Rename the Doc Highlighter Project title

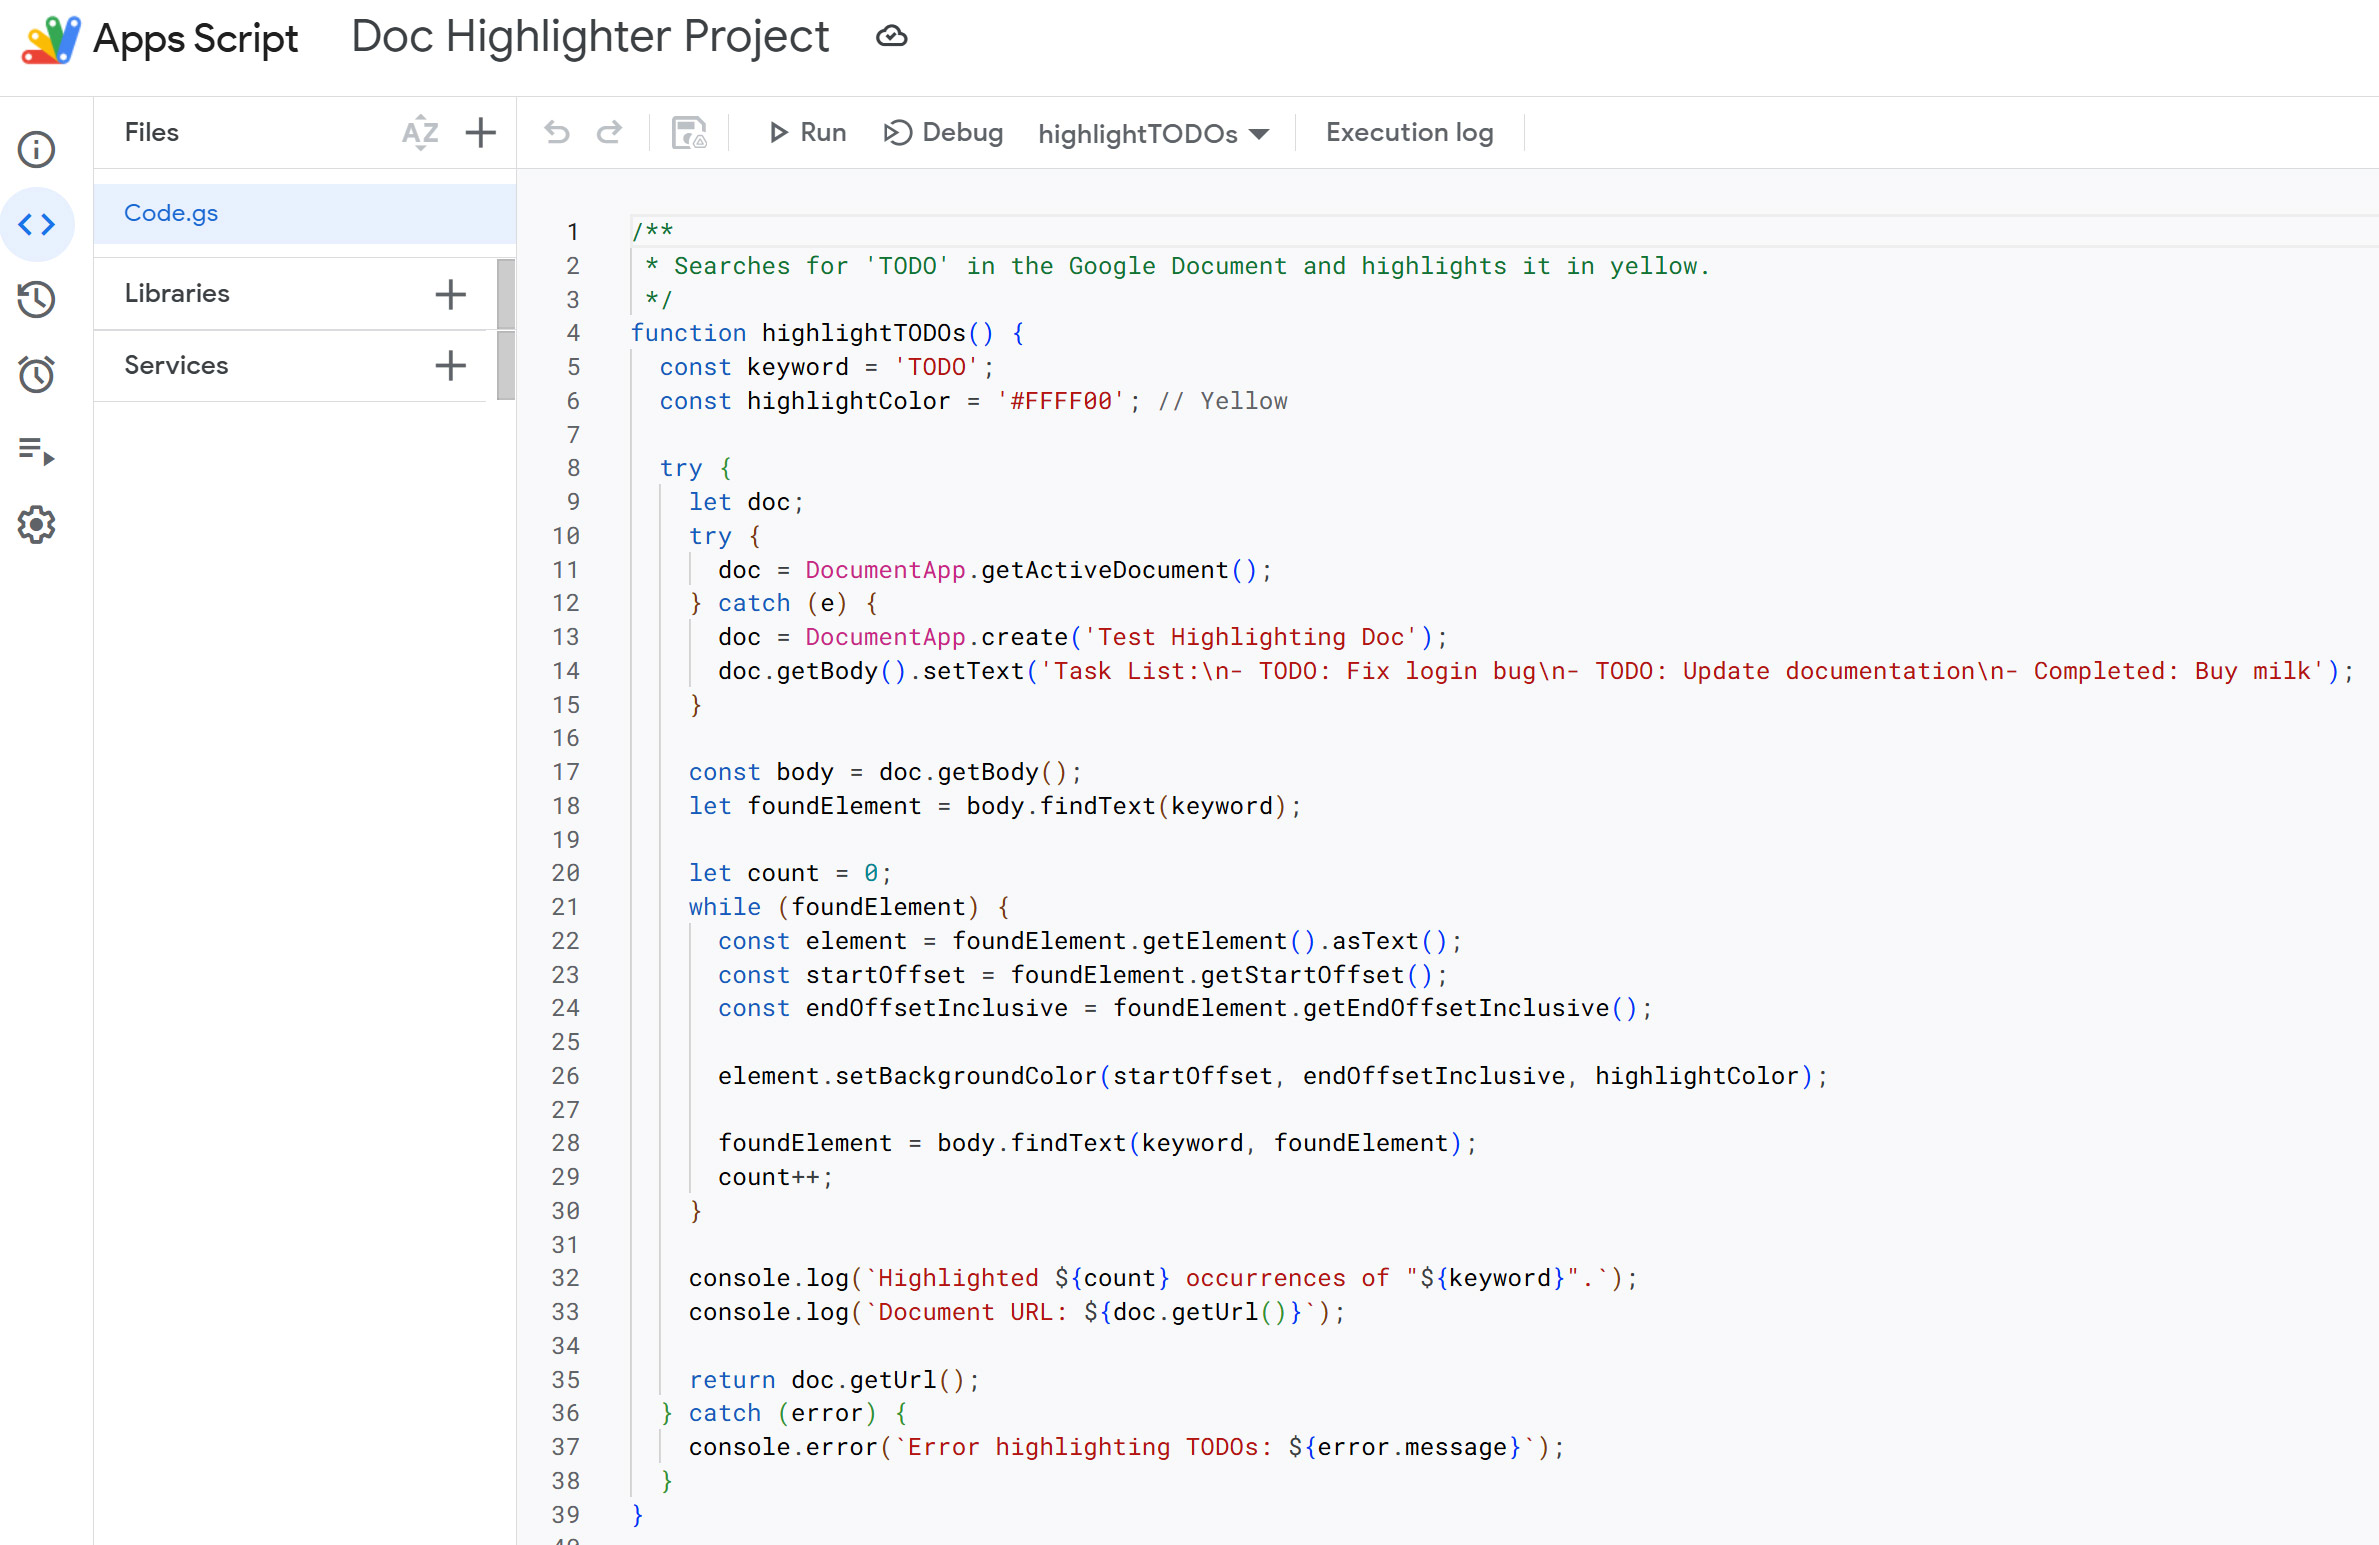(590, 37)
